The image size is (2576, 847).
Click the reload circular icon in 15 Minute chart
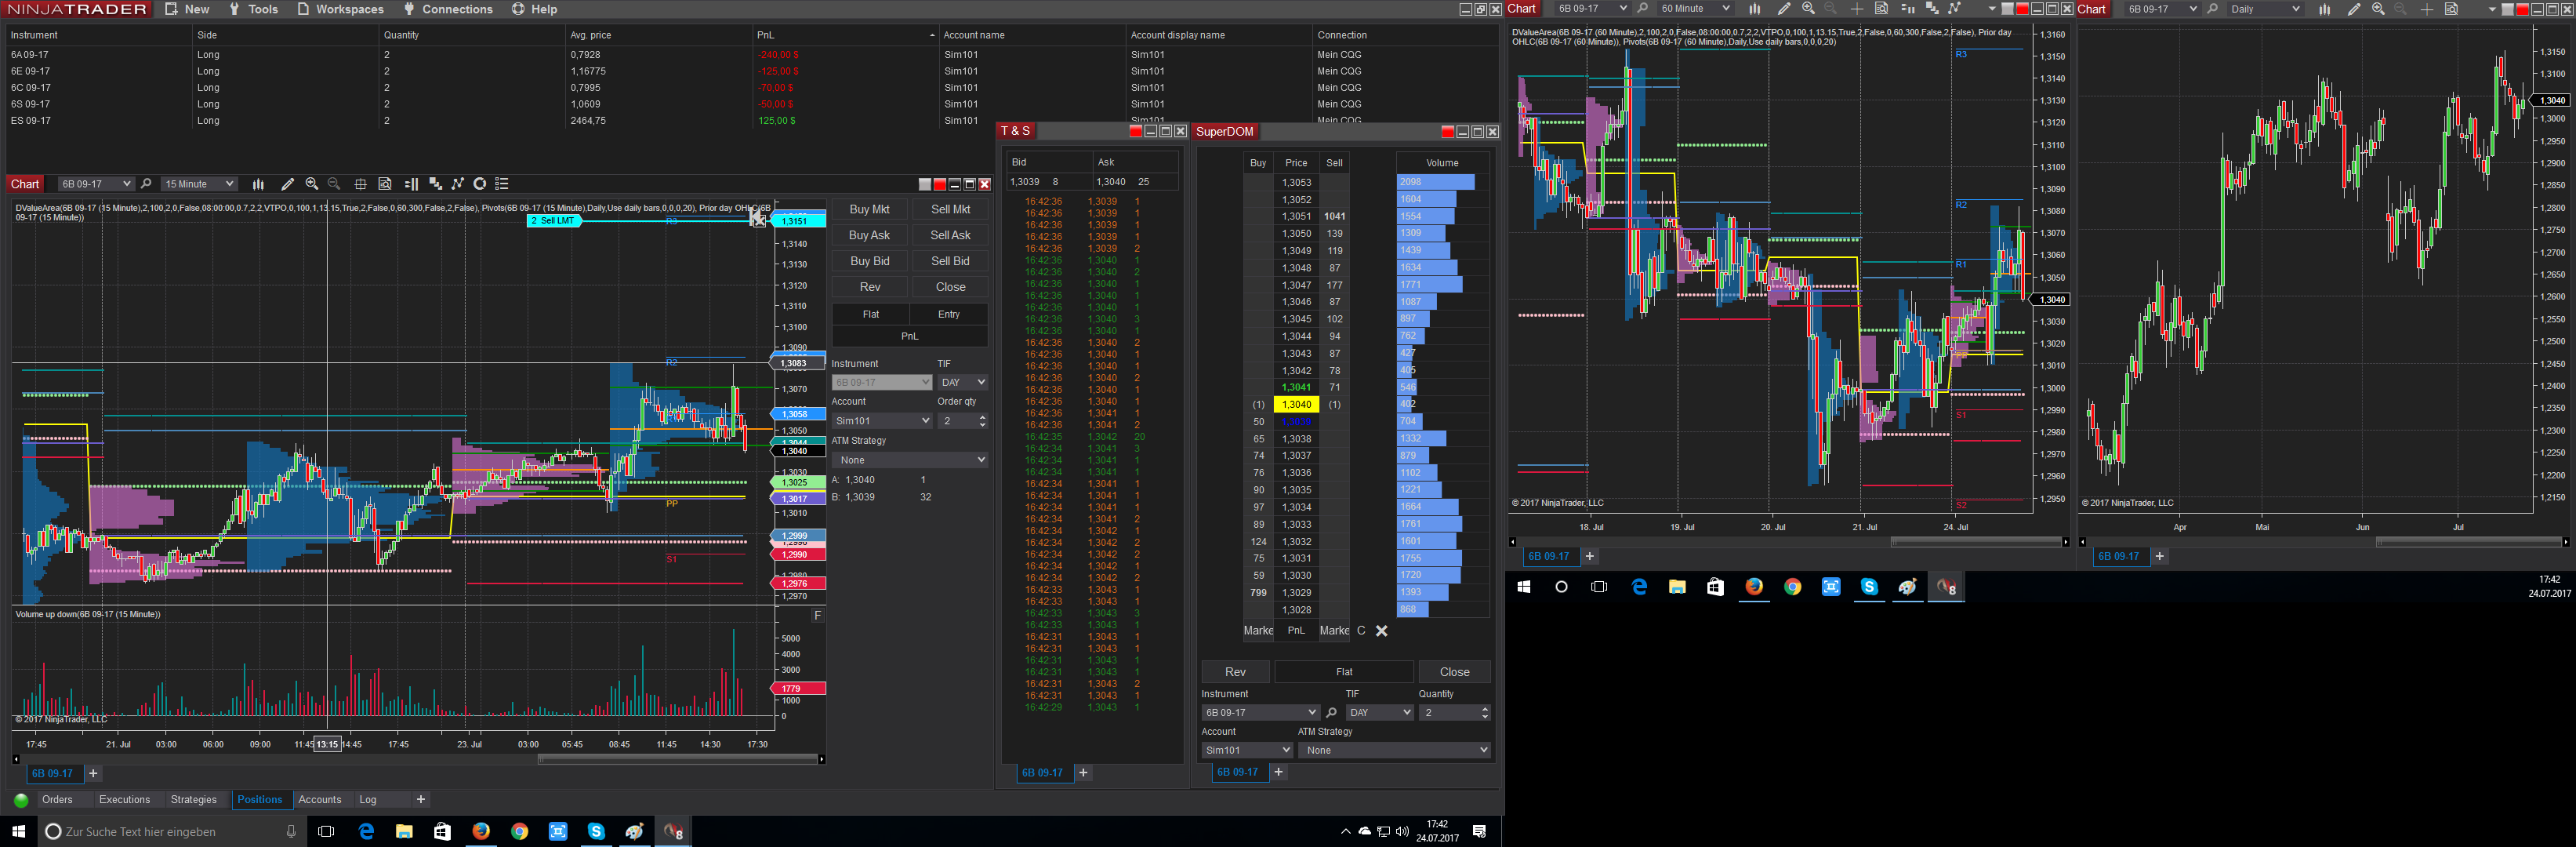click(x=480, y=184)
